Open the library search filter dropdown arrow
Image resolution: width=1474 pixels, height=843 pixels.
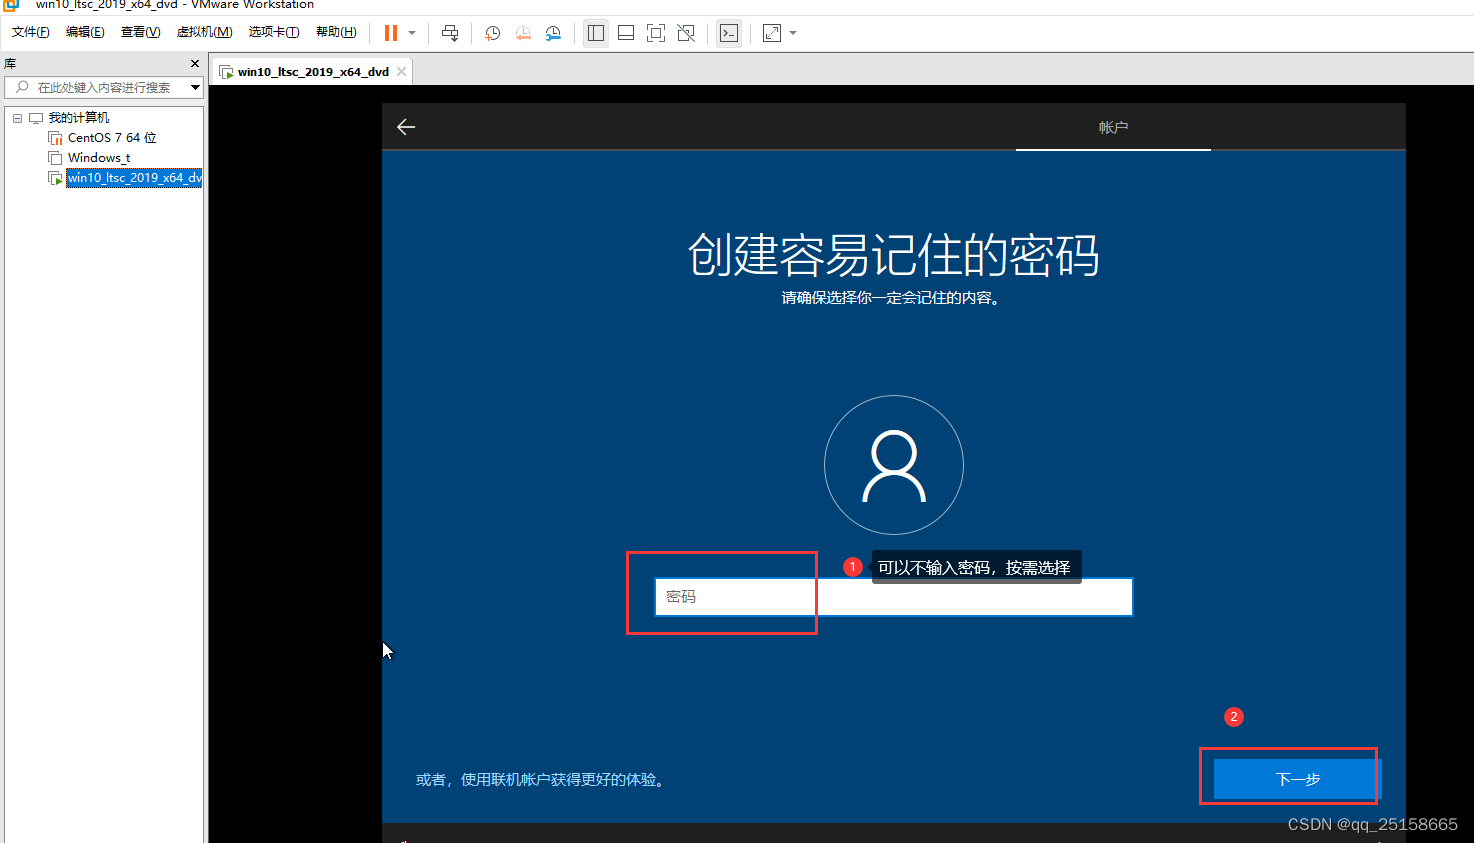tap(195, 87)
